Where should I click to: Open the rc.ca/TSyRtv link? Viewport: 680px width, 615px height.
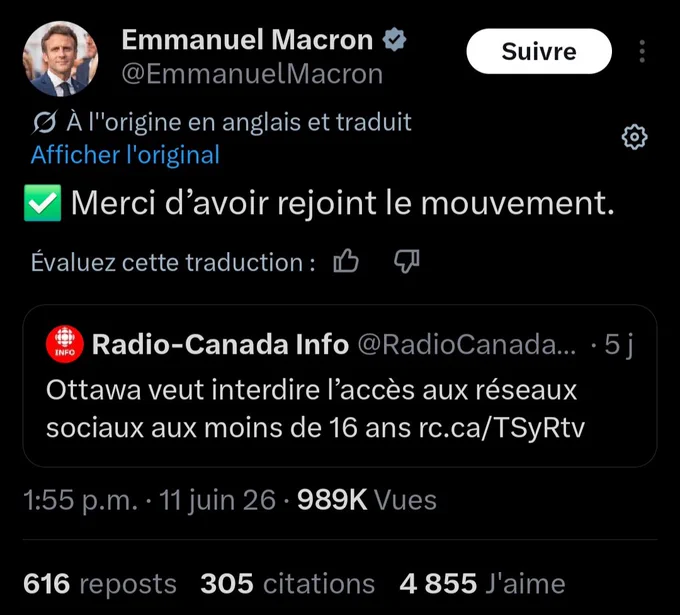(502, 428)
